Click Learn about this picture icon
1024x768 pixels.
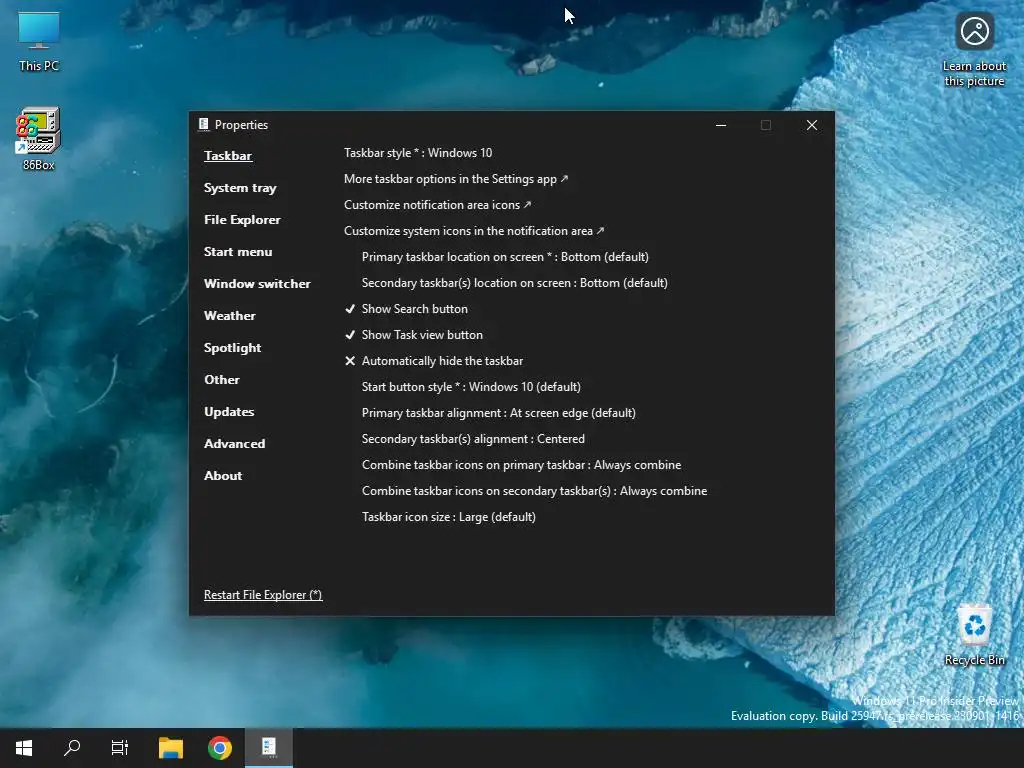(974, 50)
